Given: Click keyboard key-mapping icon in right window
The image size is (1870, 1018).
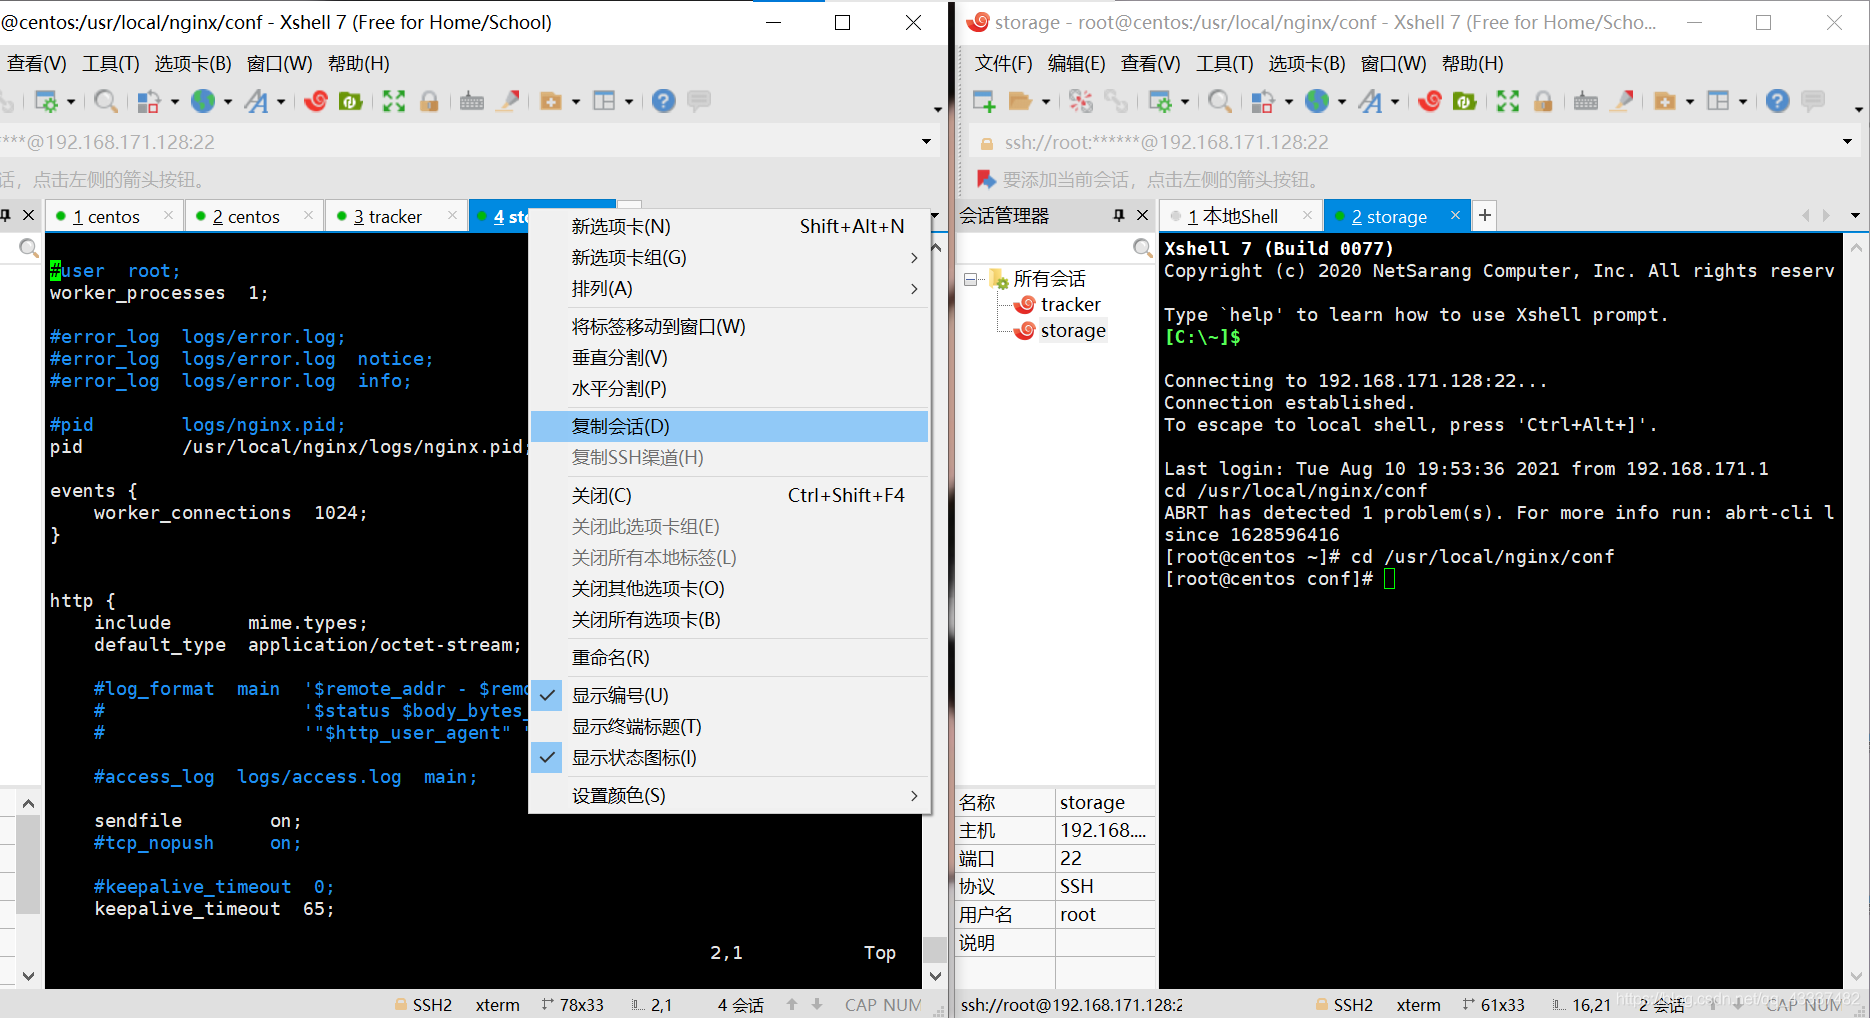Looking at the screenshot, I should 1586,101.
